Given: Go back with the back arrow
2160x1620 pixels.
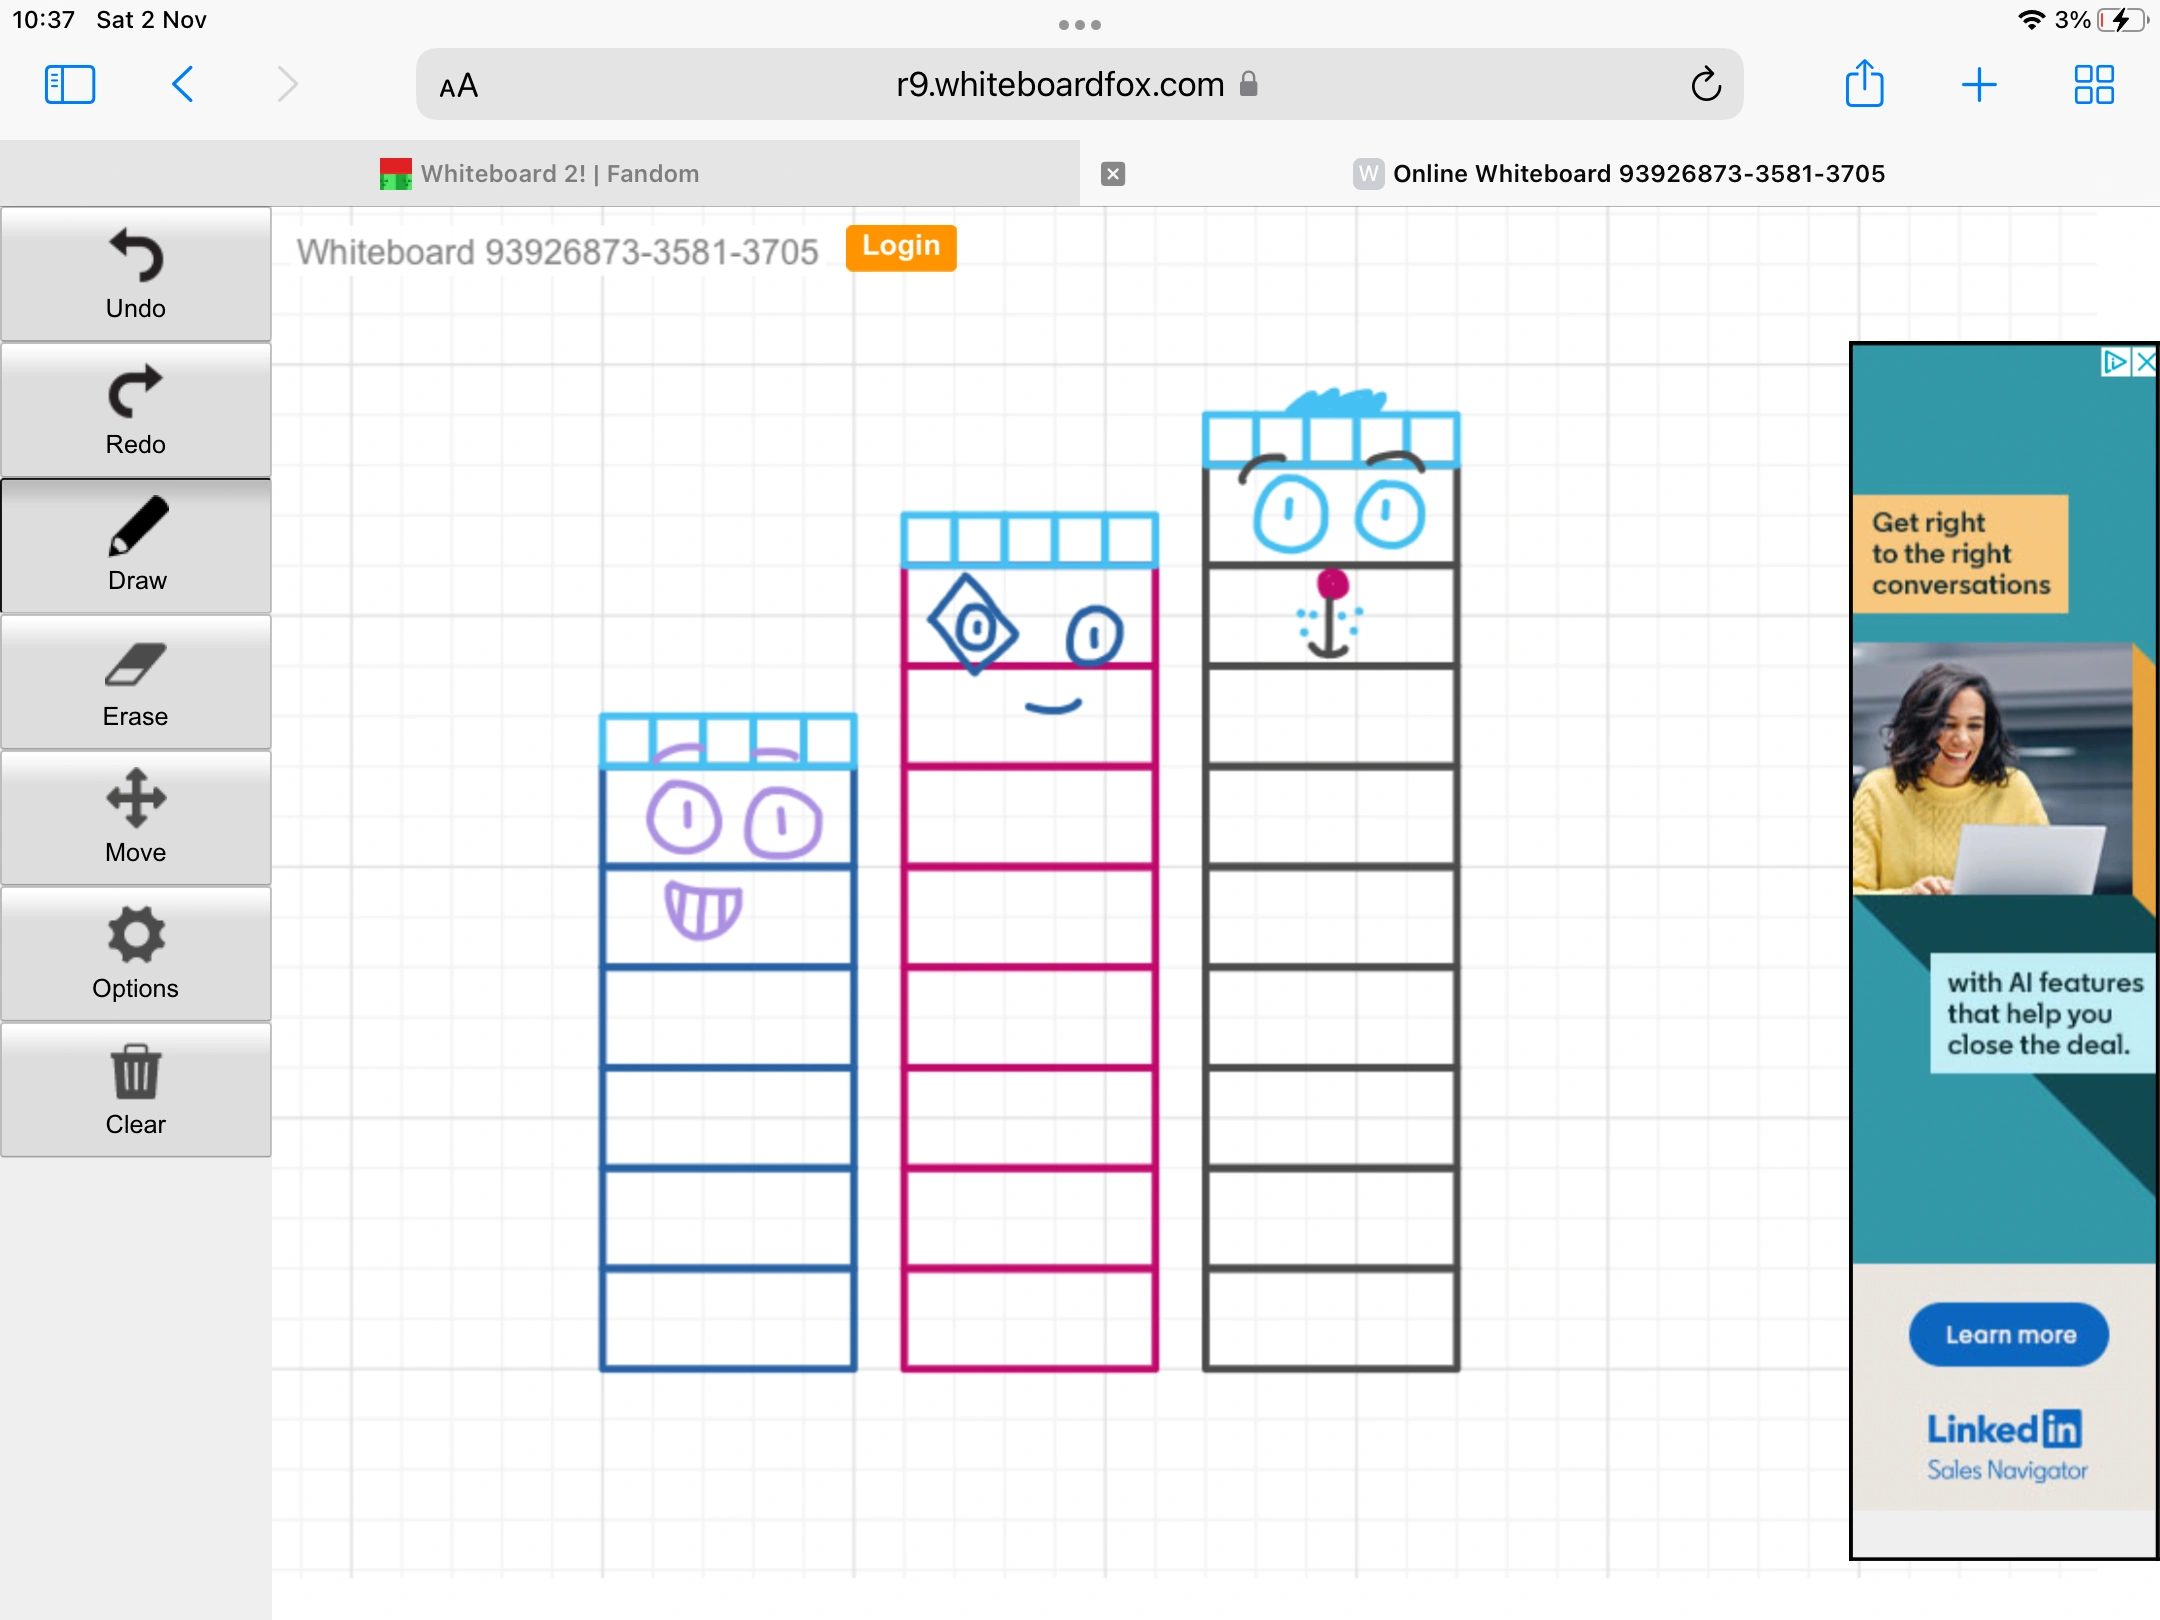Looking at the screenshot, I should click(183, 84).
